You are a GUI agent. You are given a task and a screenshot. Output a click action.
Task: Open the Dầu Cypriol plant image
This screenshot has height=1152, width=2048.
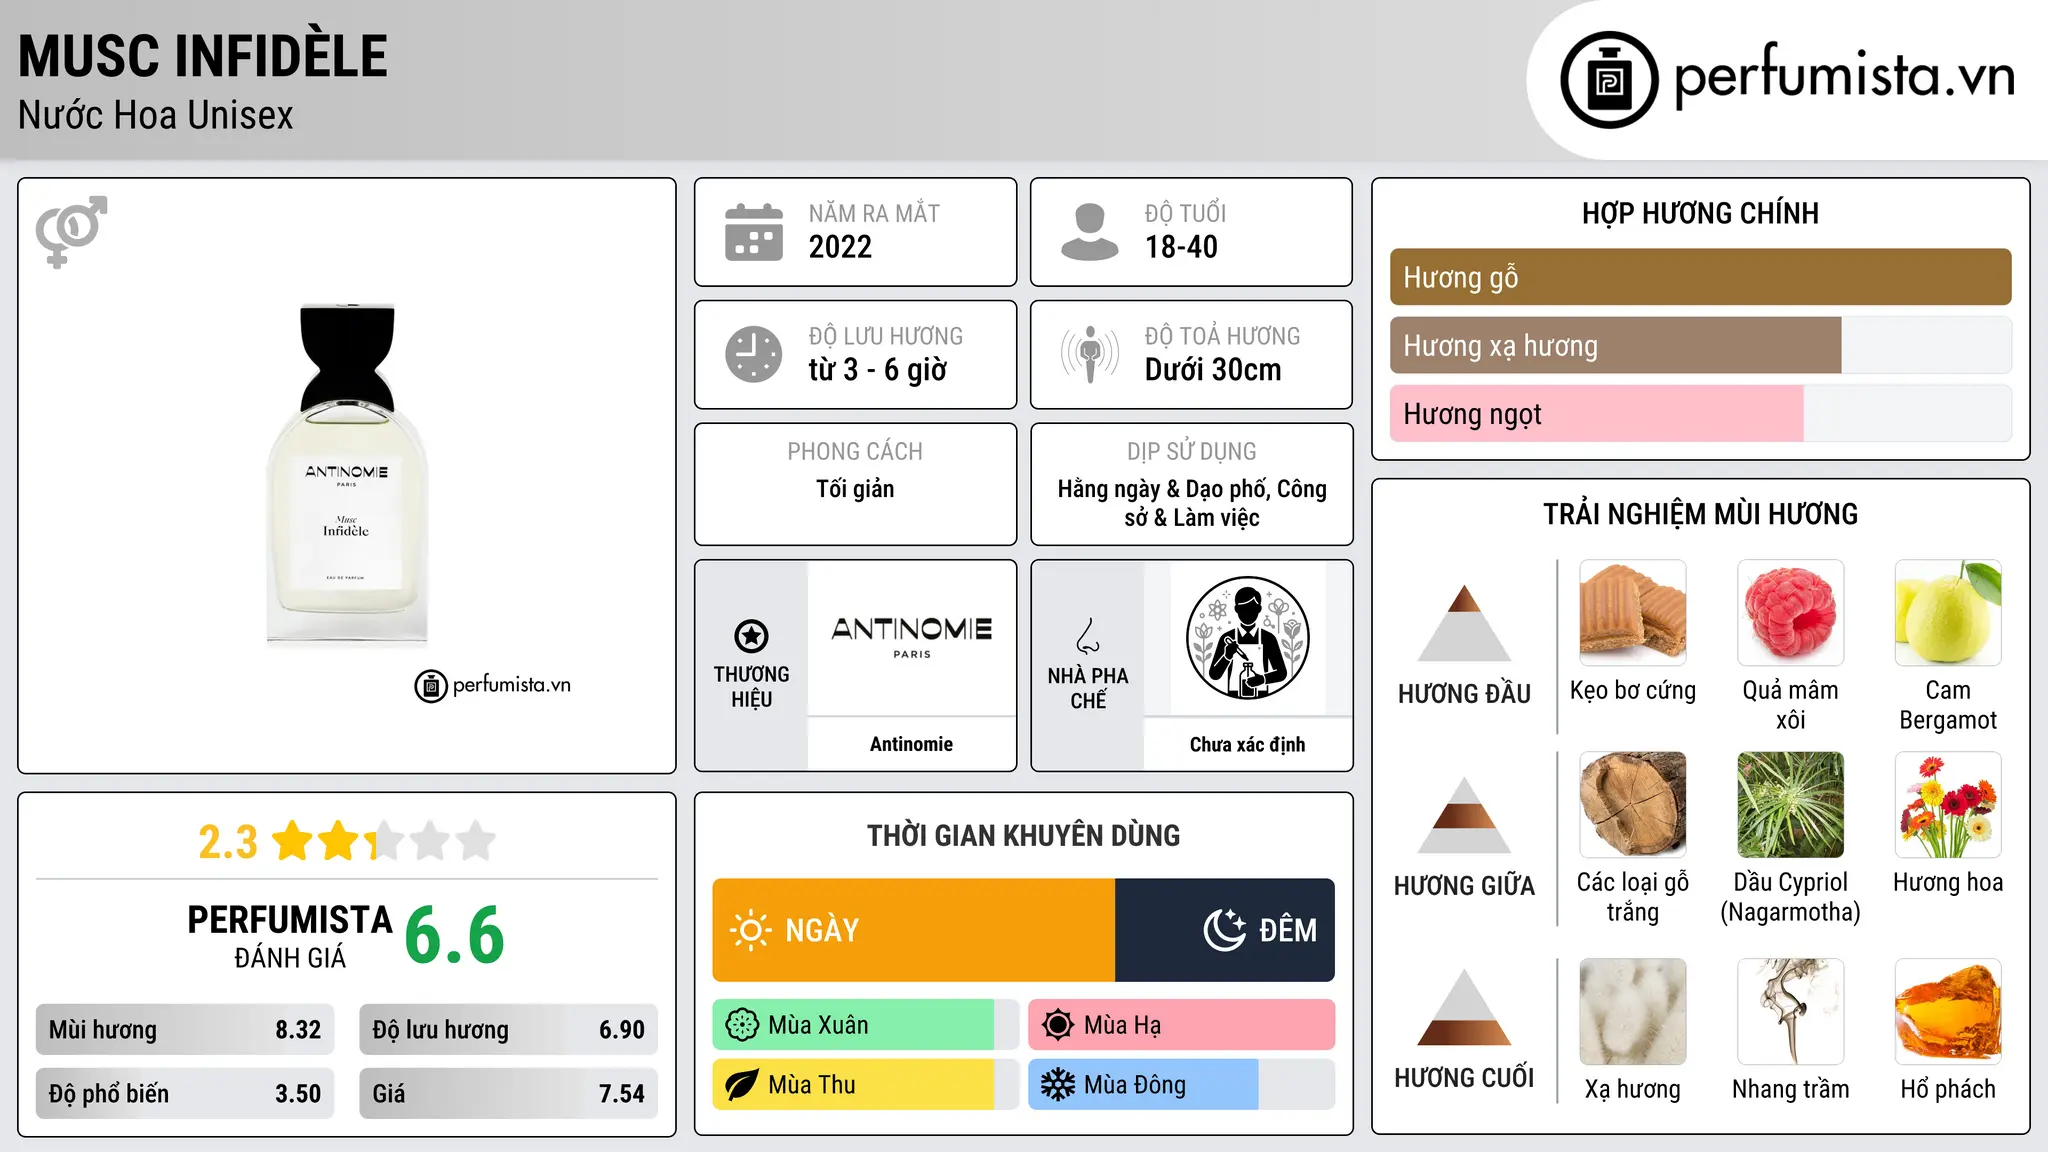pos(1790,805)
